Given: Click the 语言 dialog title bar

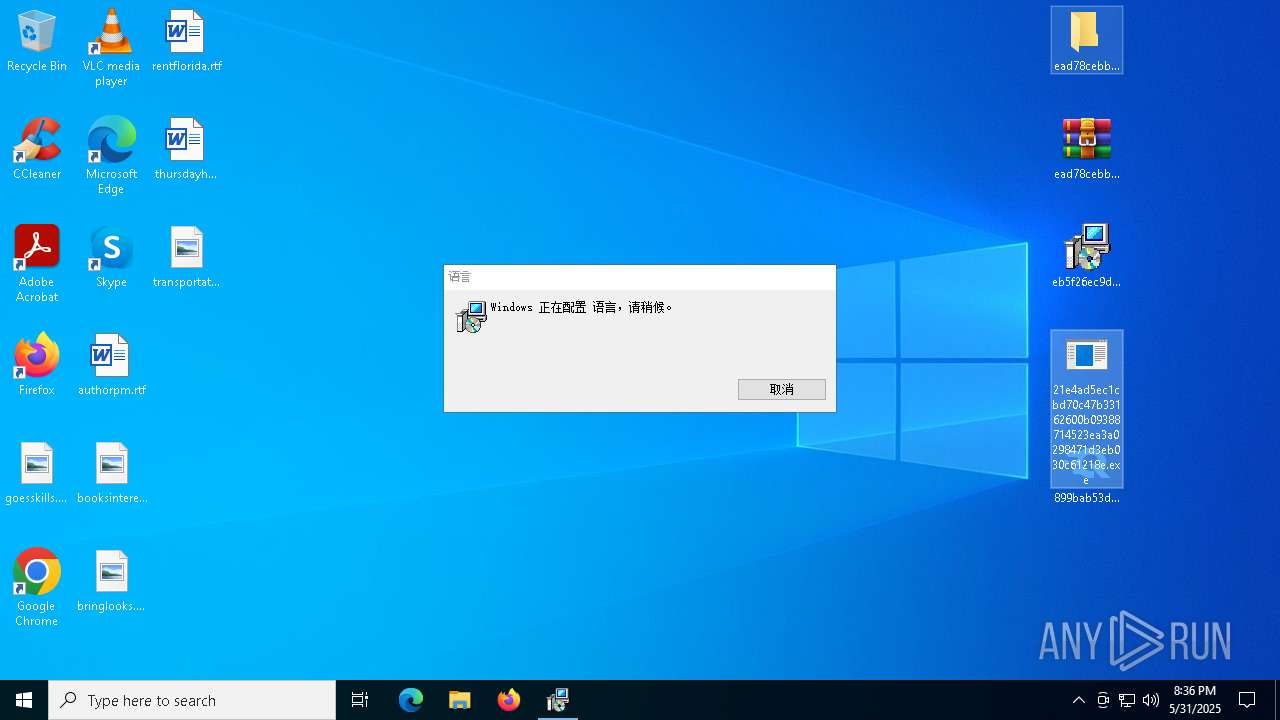Looking at the screenshot, I should point(640,277).
